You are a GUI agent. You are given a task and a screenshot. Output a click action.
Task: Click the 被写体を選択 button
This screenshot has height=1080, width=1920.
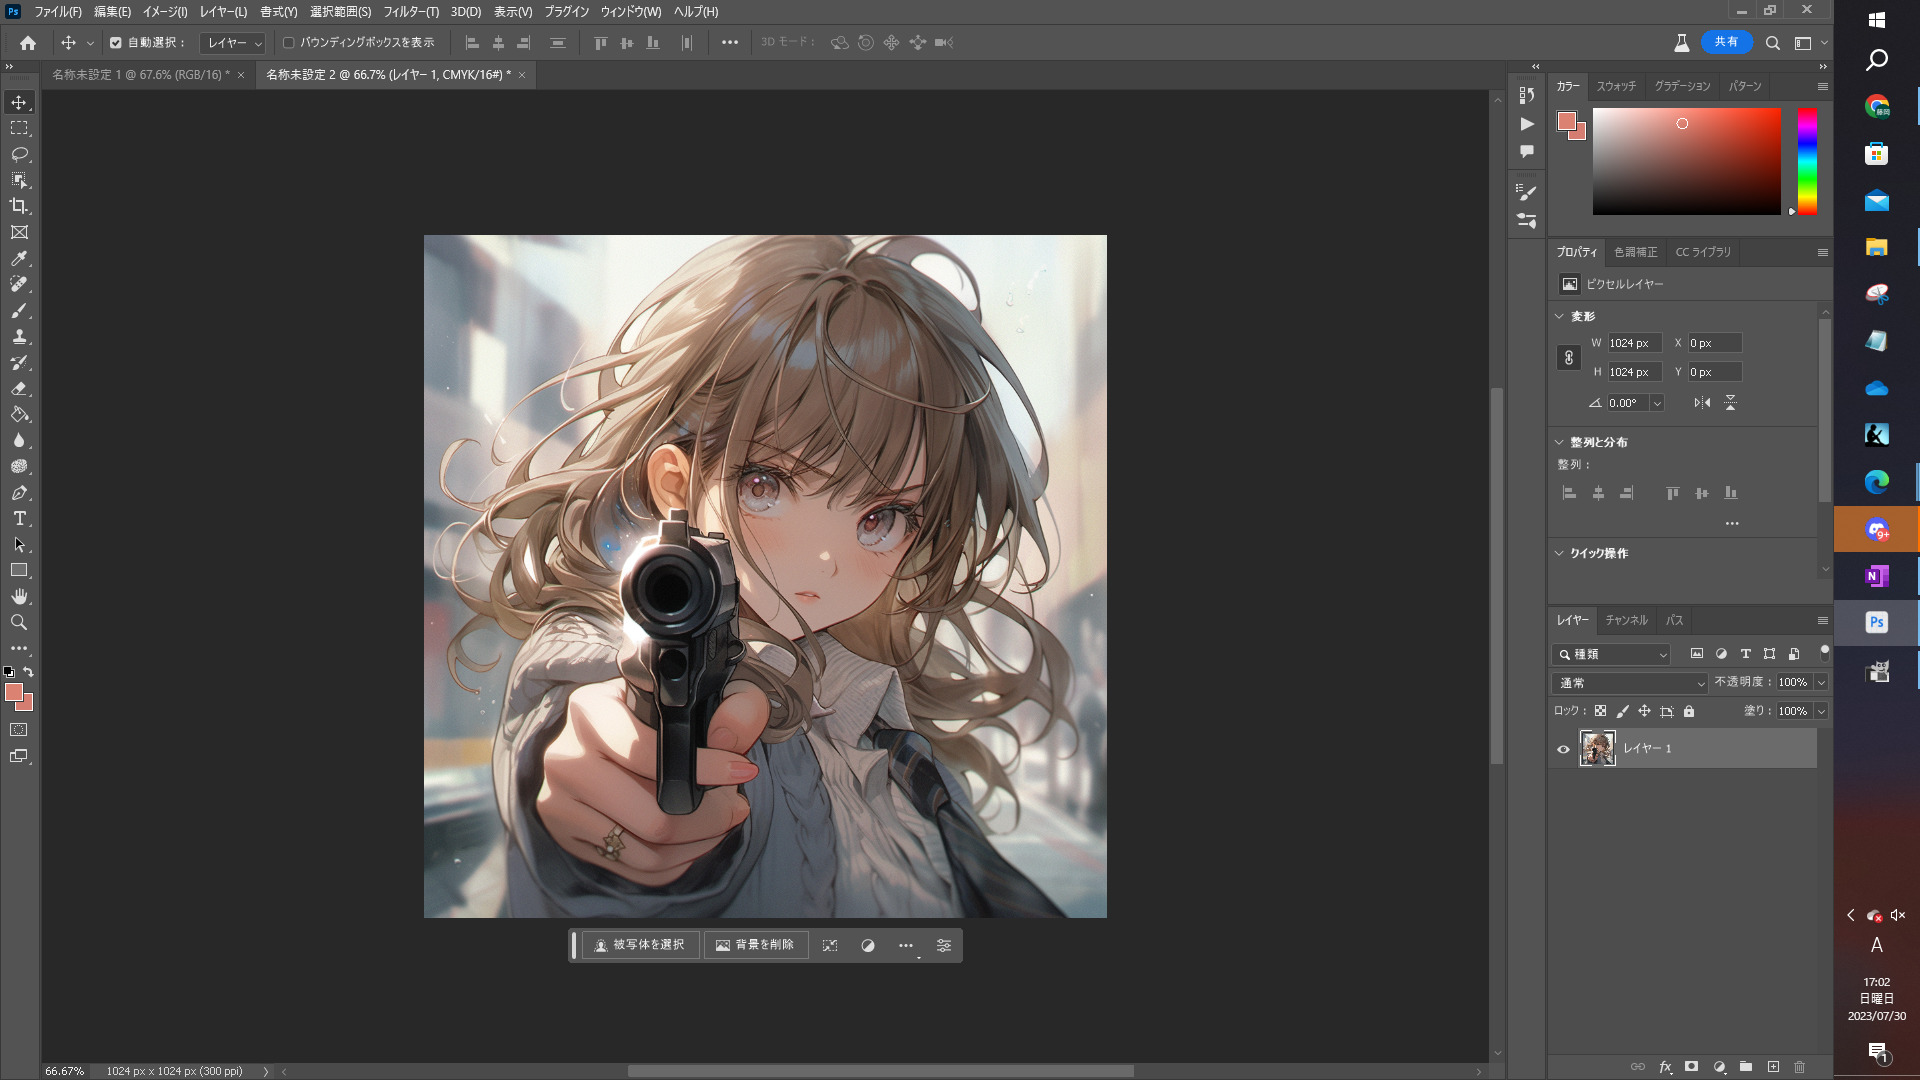(x=640, y=945)
